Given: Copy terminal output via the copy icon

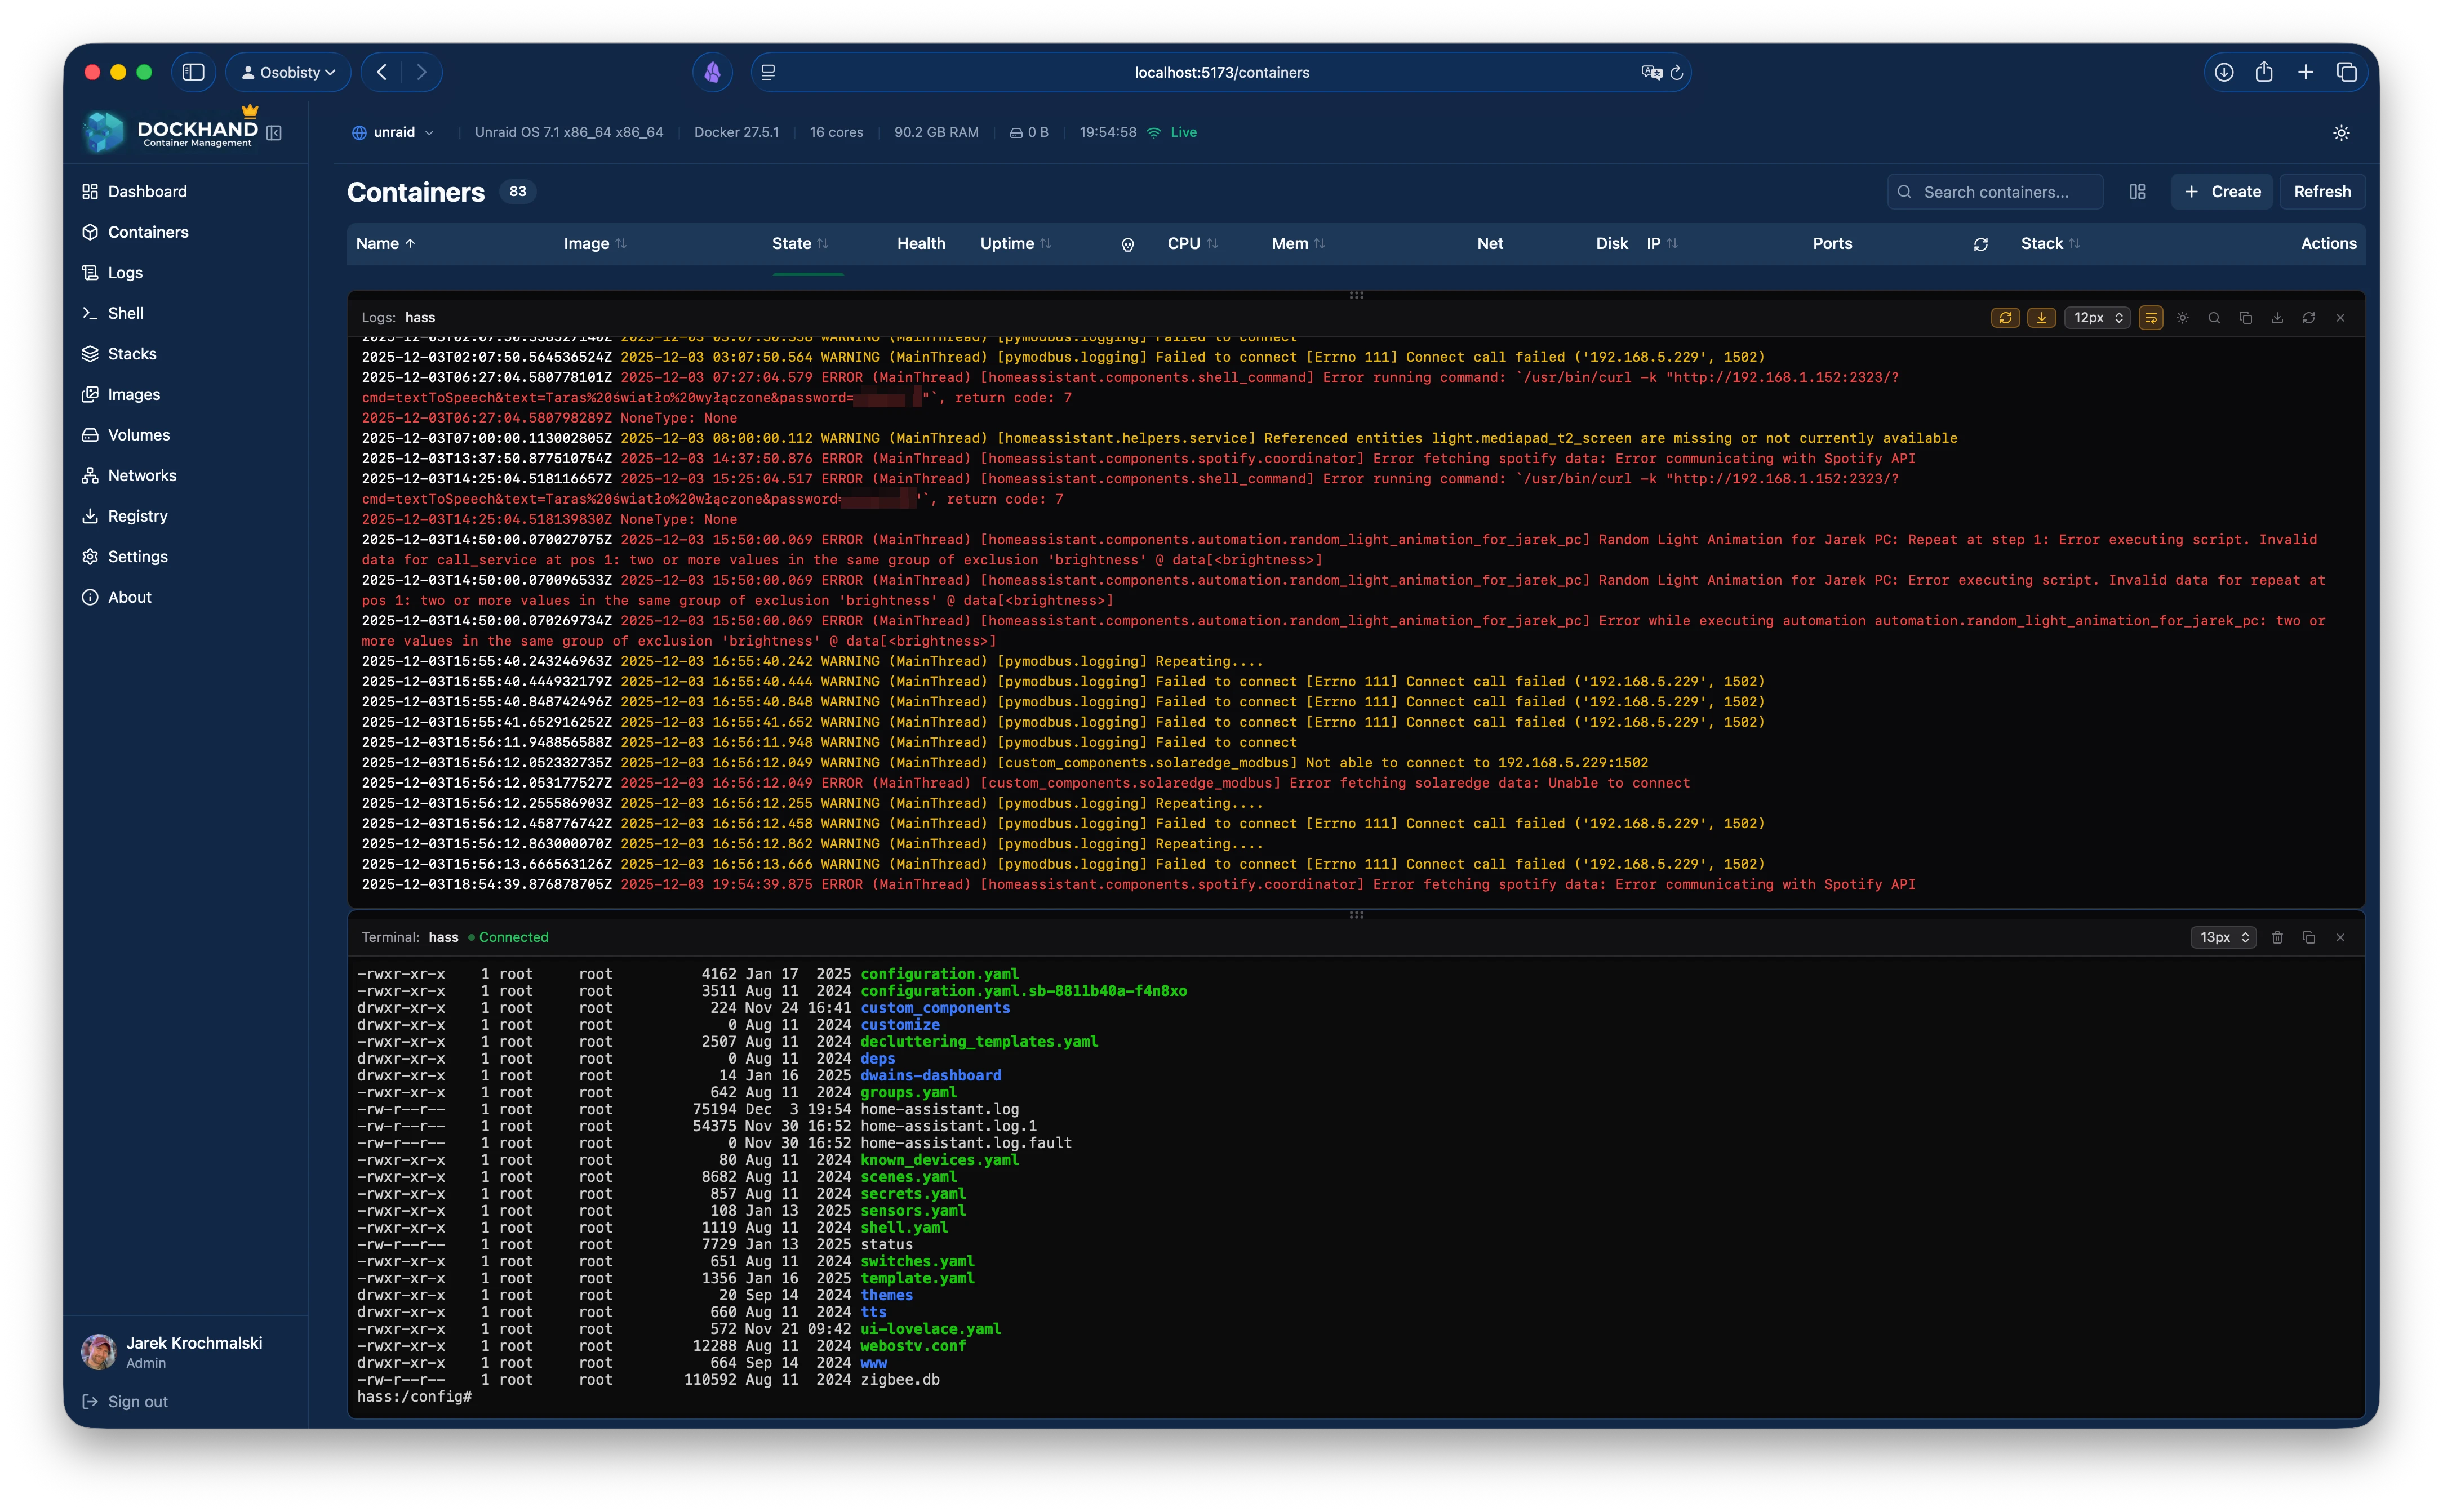Looking at the screenshot, I should pos(2310,938).
